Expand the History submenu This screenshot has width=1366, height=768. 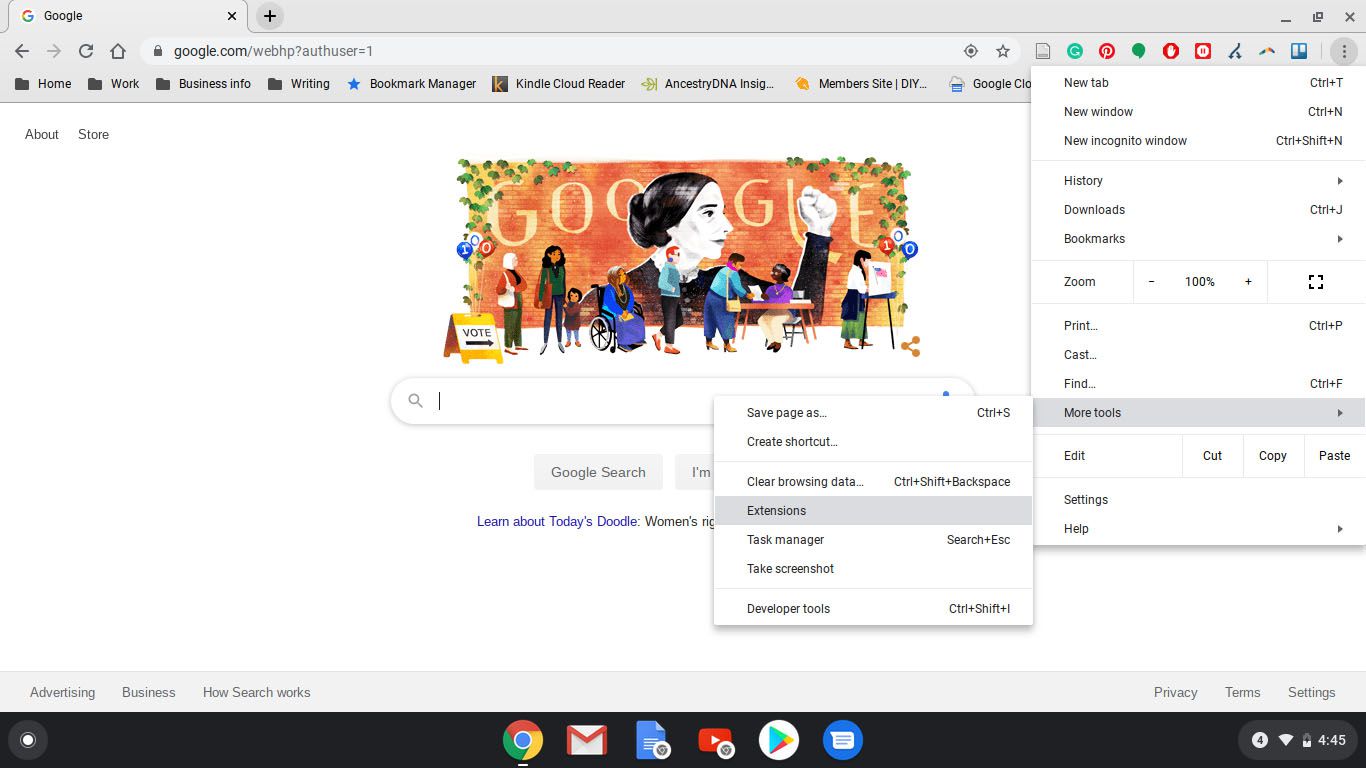pyautogui.click(x=1198, y=181)
